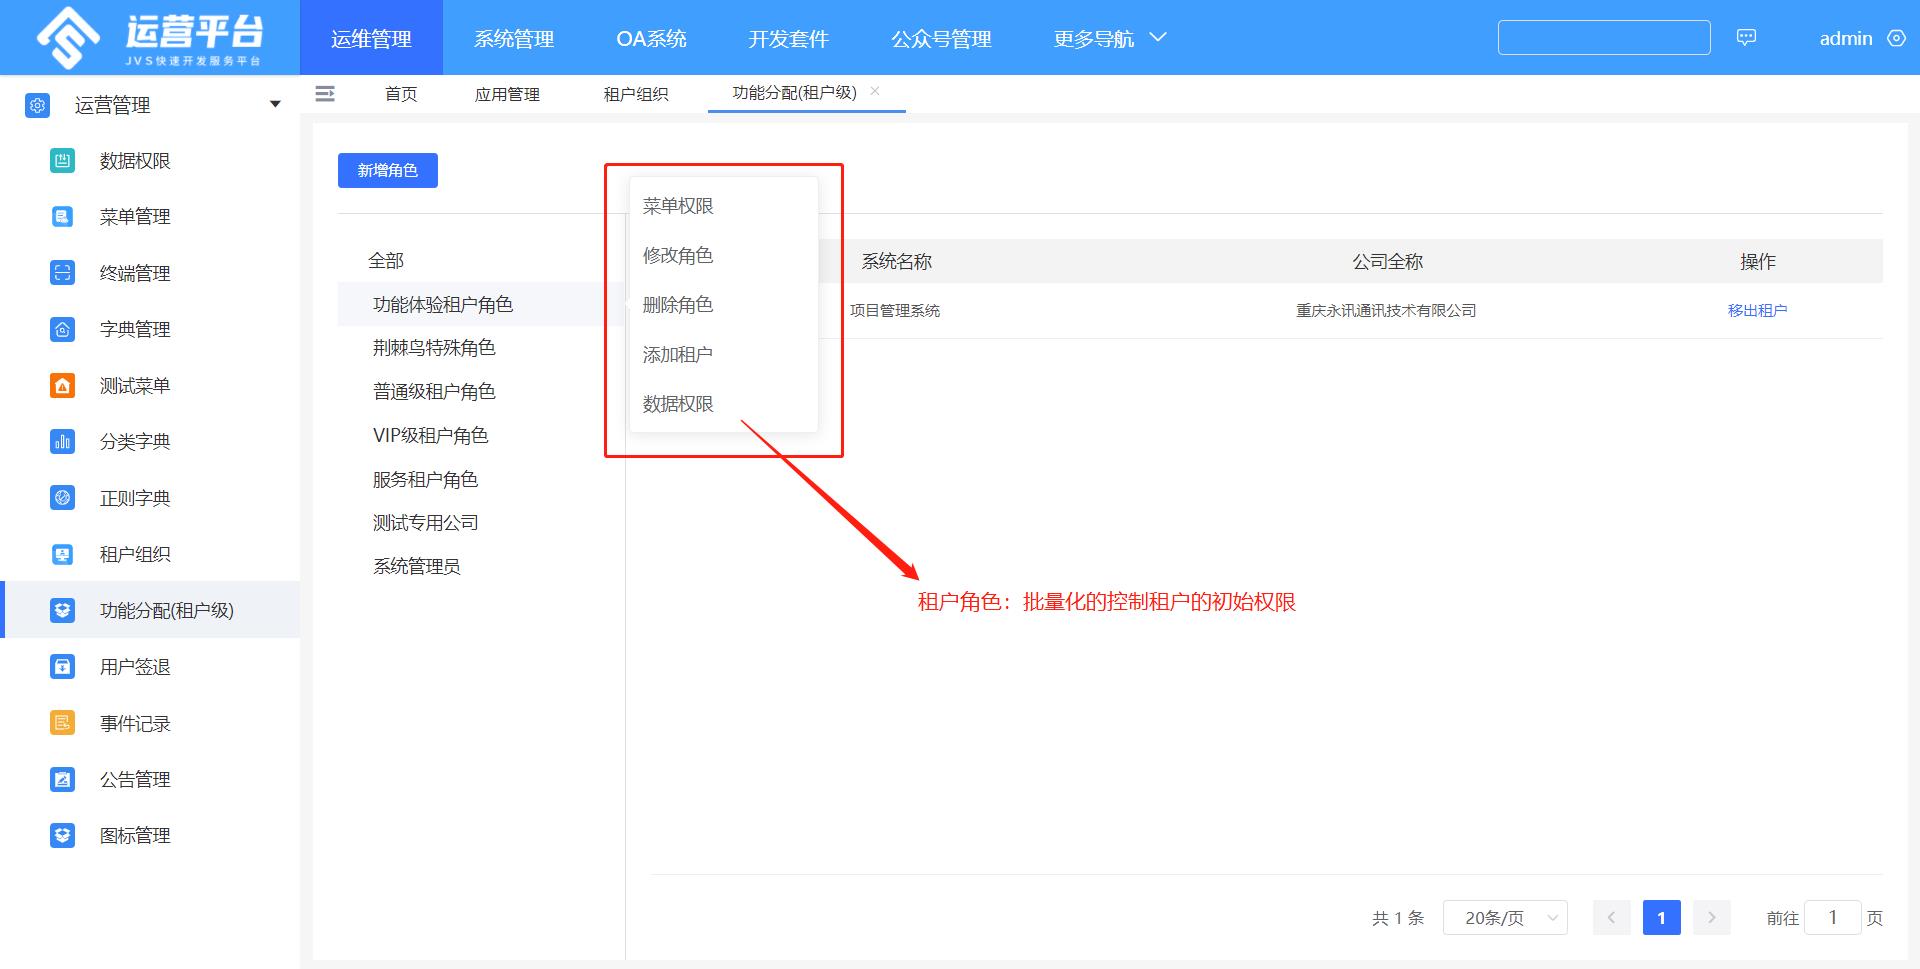Screen dimensions: 1920x969
Task: Click the 运营管理 gear icon
Action: pos(38,105)
